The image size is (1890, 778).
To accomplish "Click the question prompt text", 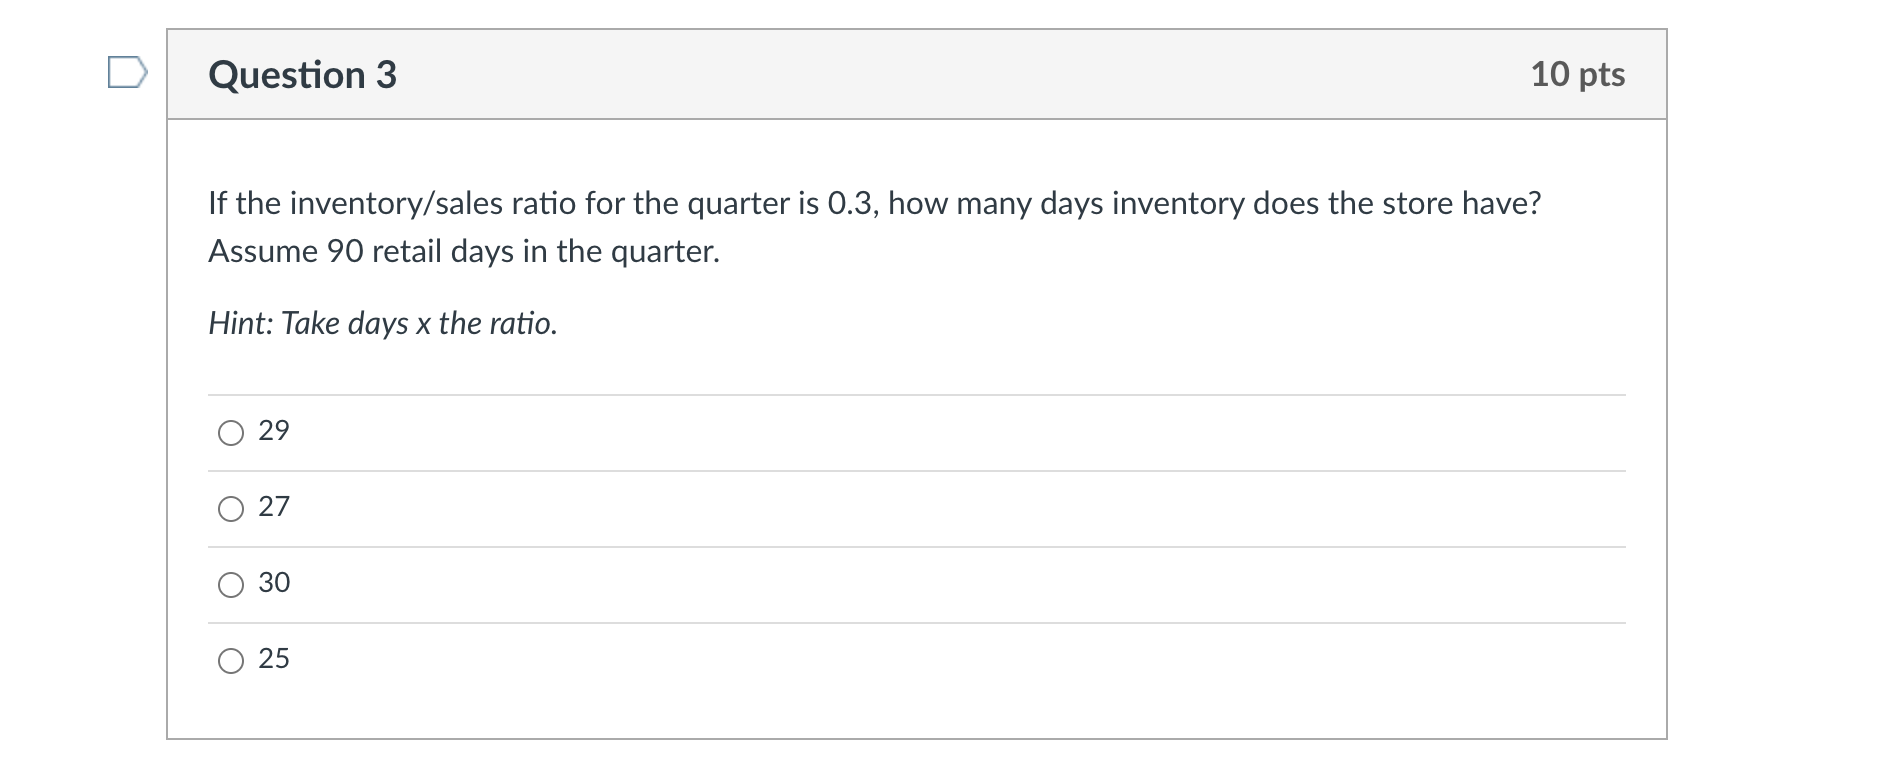I will (x=875, y=203).
